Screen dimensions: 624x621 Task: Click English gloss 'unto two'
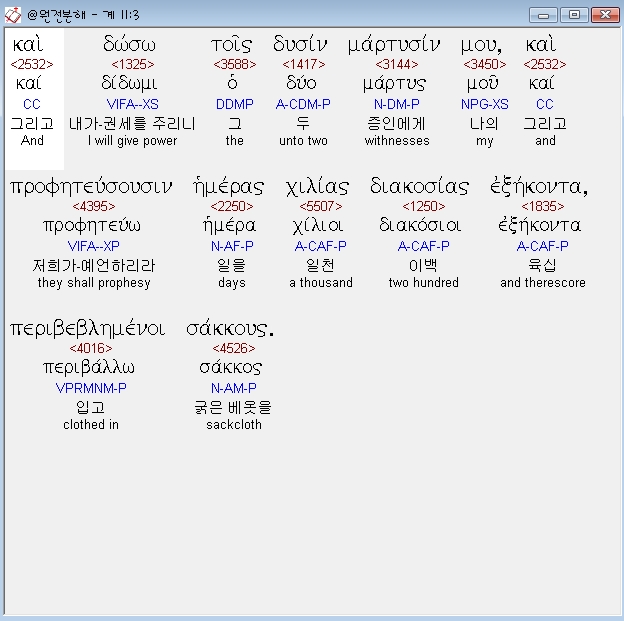point(303,141)
